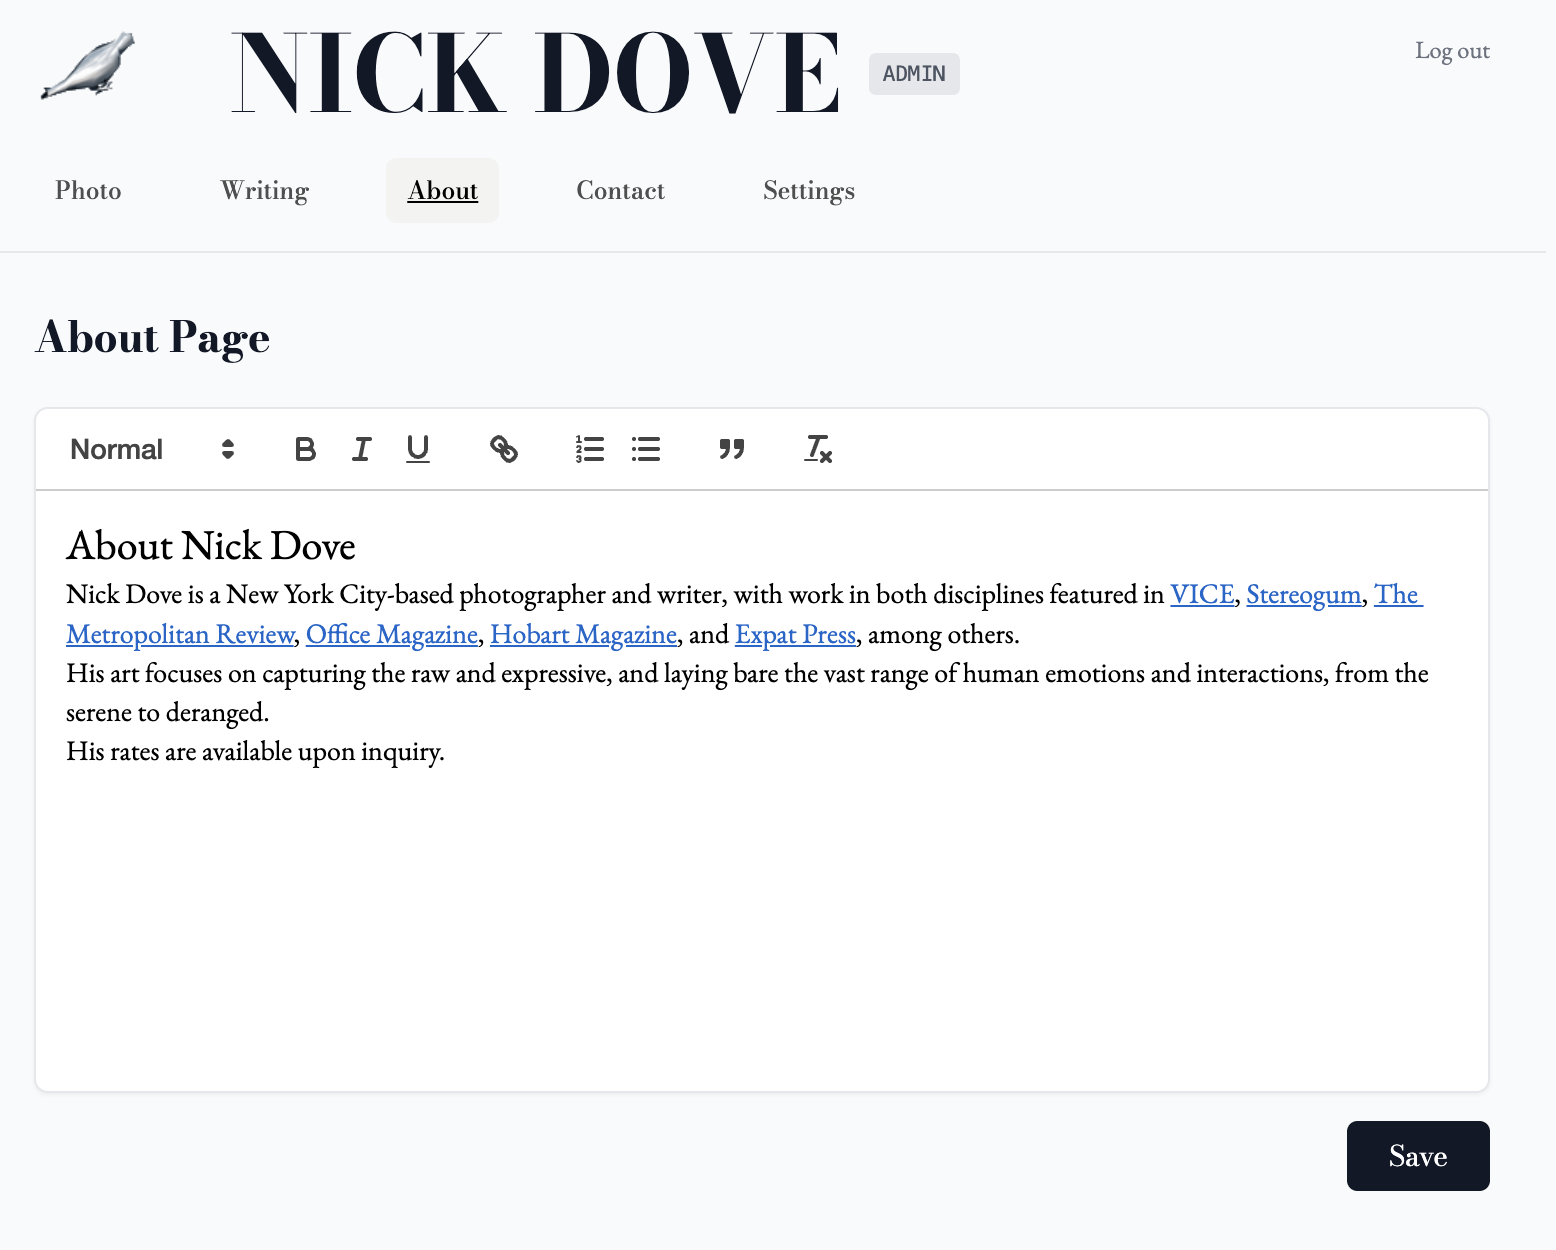Select the About tab
The image size is (1556, 1250).
pyautogui.click(x=443, y=190)
